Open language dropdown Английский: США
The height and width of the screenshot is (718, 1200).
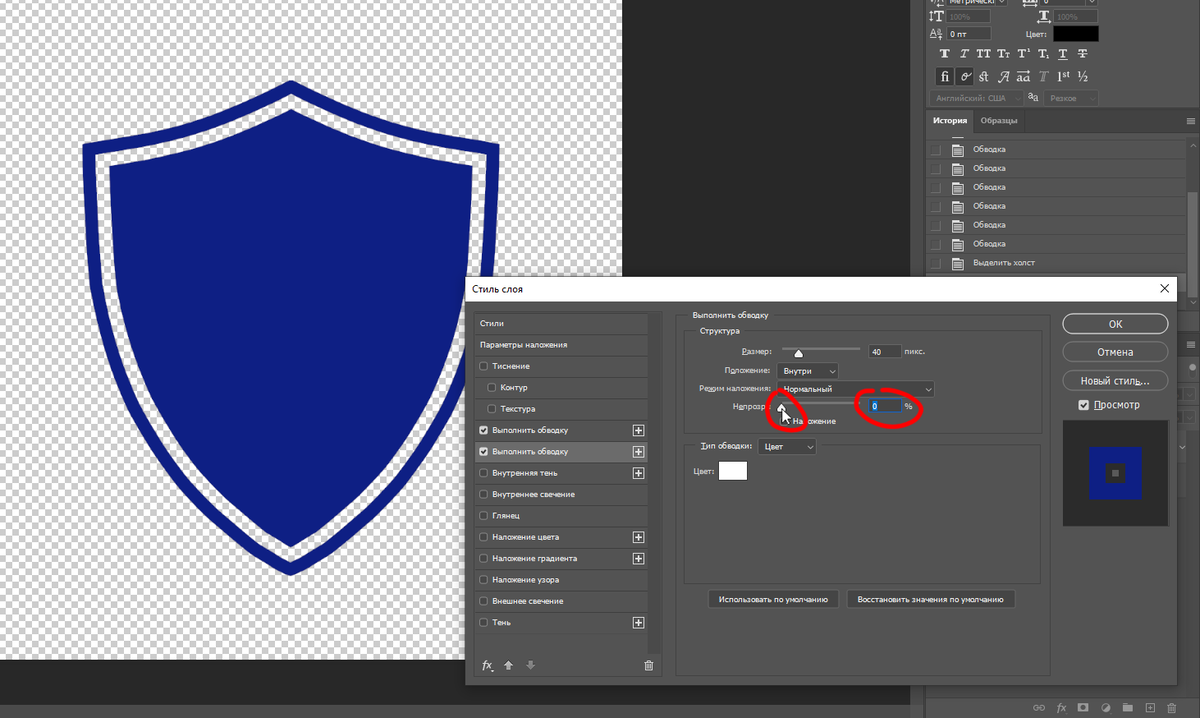(975, 98)
